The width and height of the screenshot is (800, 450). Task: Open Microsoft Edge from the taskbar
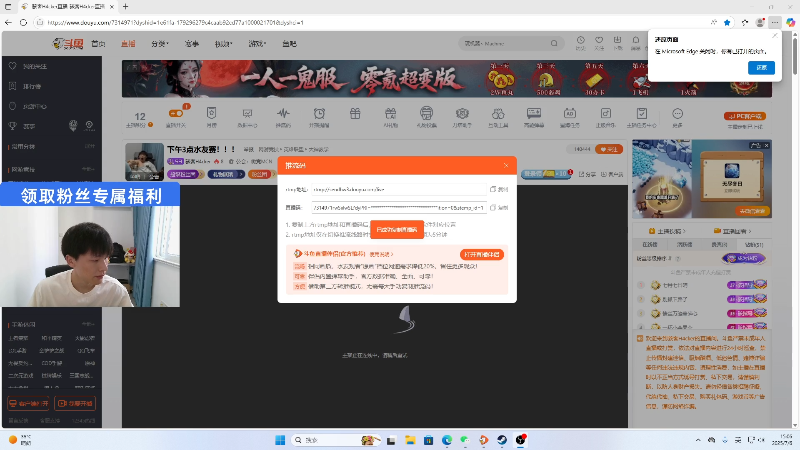click(x=447, y=440)
